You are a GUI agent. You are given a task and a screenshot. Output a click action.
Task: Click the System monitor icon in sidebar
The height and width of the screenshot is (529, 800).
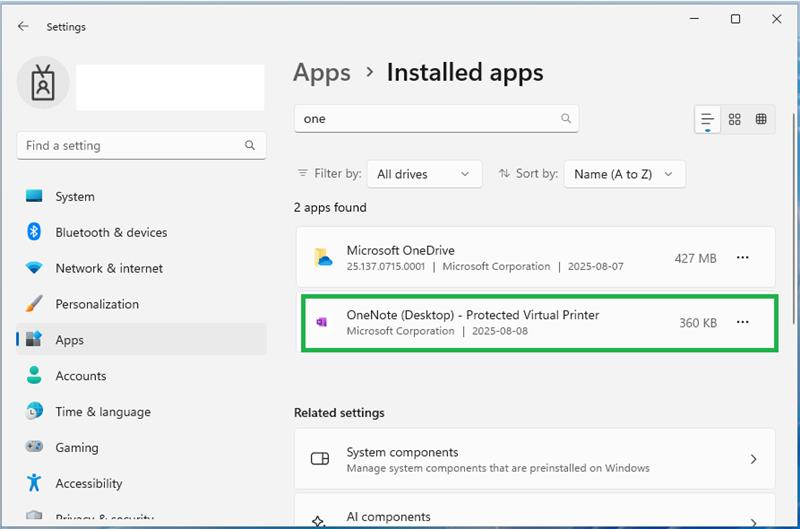click(34, 196)
